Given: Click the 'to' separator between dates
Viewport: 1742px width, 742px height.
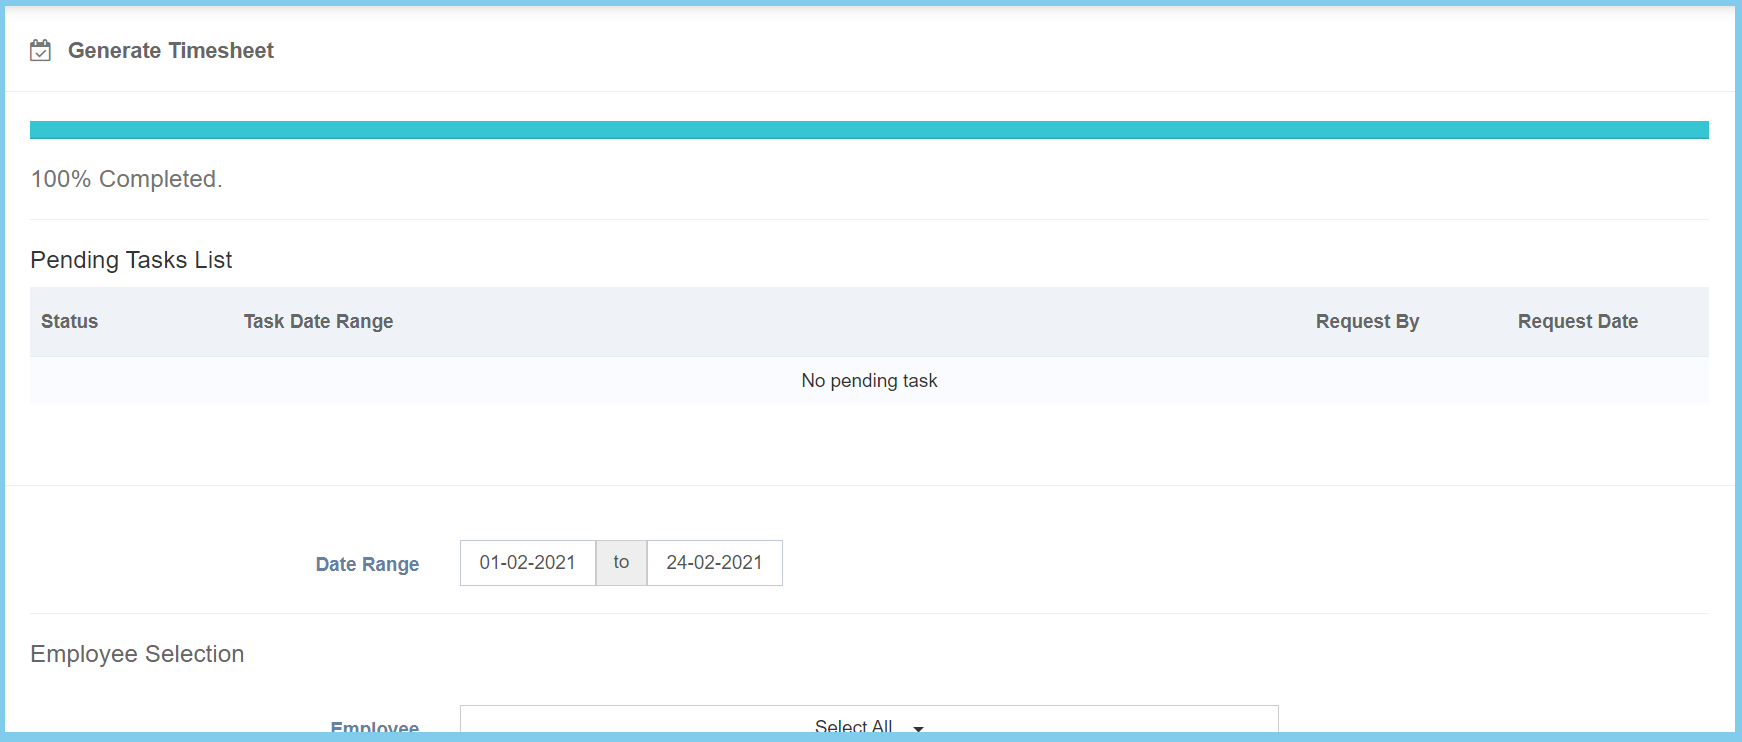Looking at the screenshot, I should pos(621,563).
